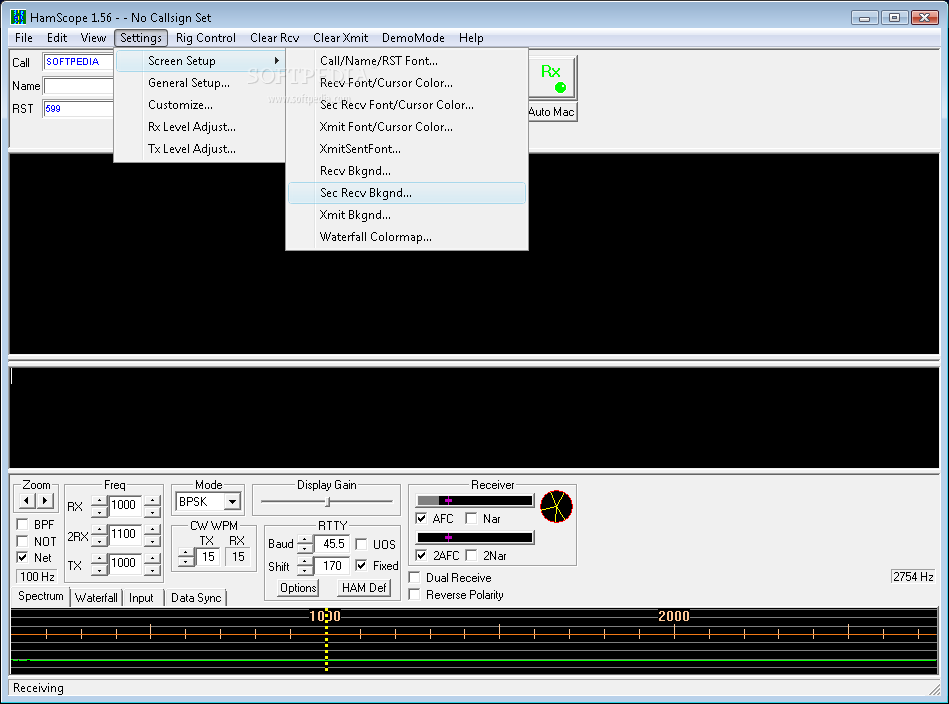Zoom in with the right arrow button
The height and width of the screenshot is (704, 949).
coord(45,501)
